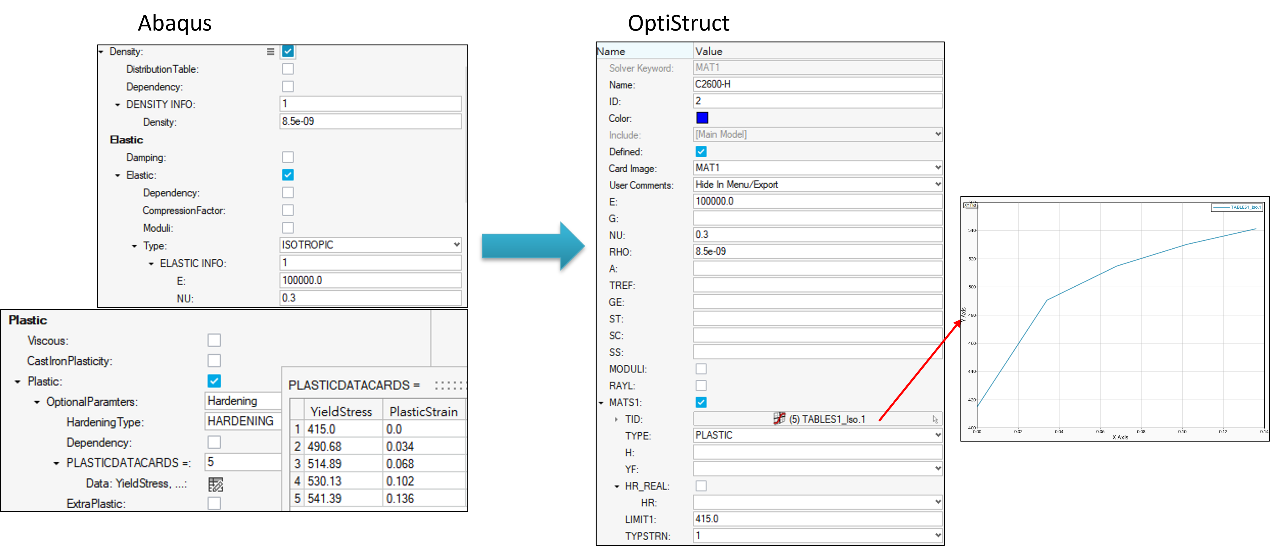Tick the MODULI checkbox
1270x546 pixels.
tap(701, 369)
